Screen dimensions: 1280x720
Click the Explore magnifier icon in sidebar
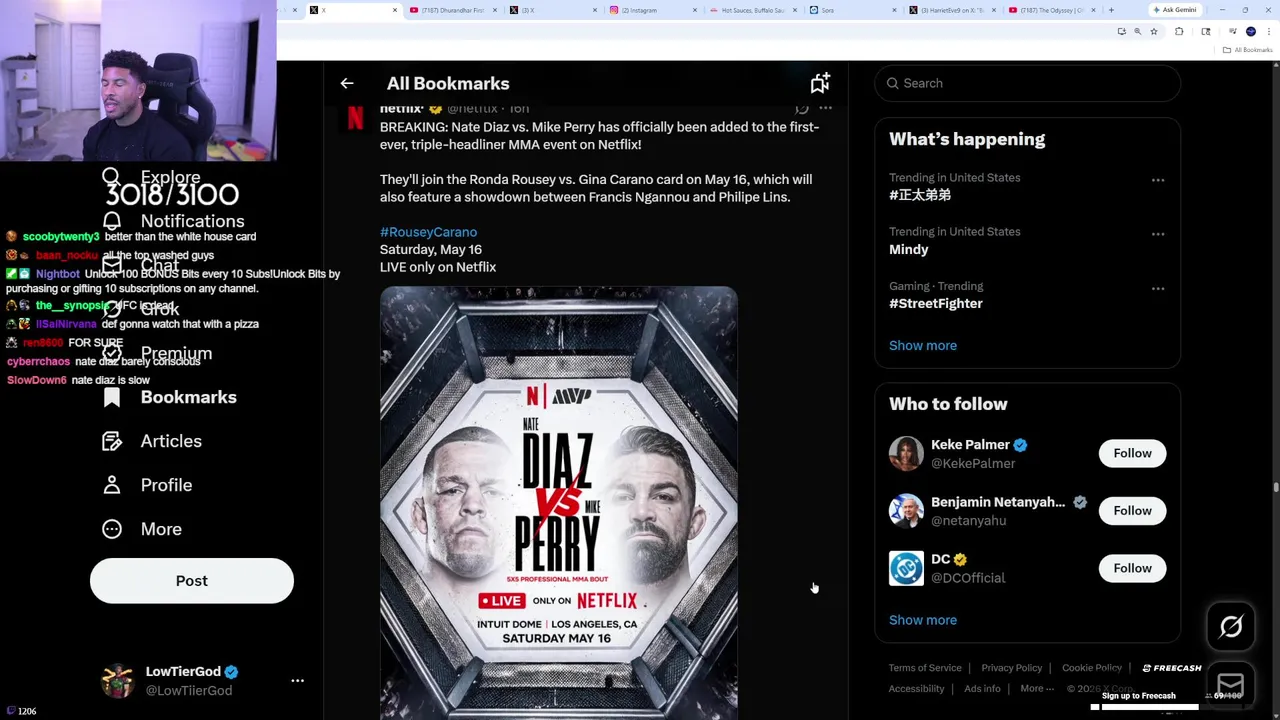click(112, 178)
